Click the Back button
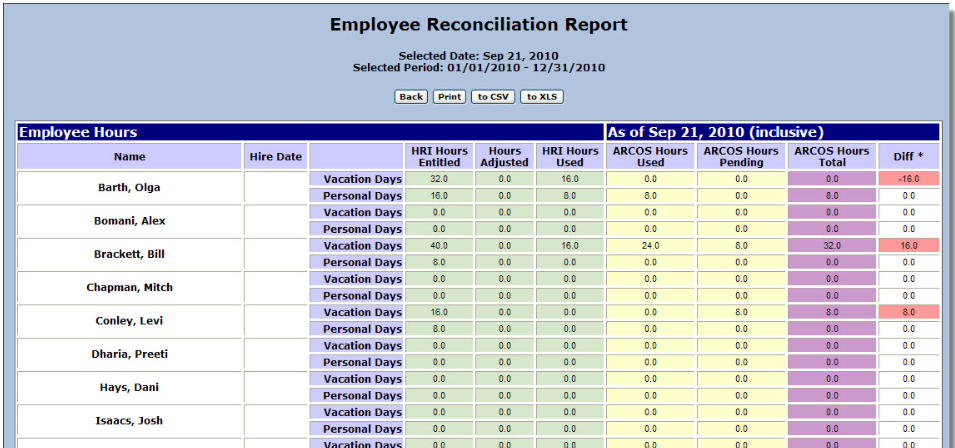 pos(411,97)
